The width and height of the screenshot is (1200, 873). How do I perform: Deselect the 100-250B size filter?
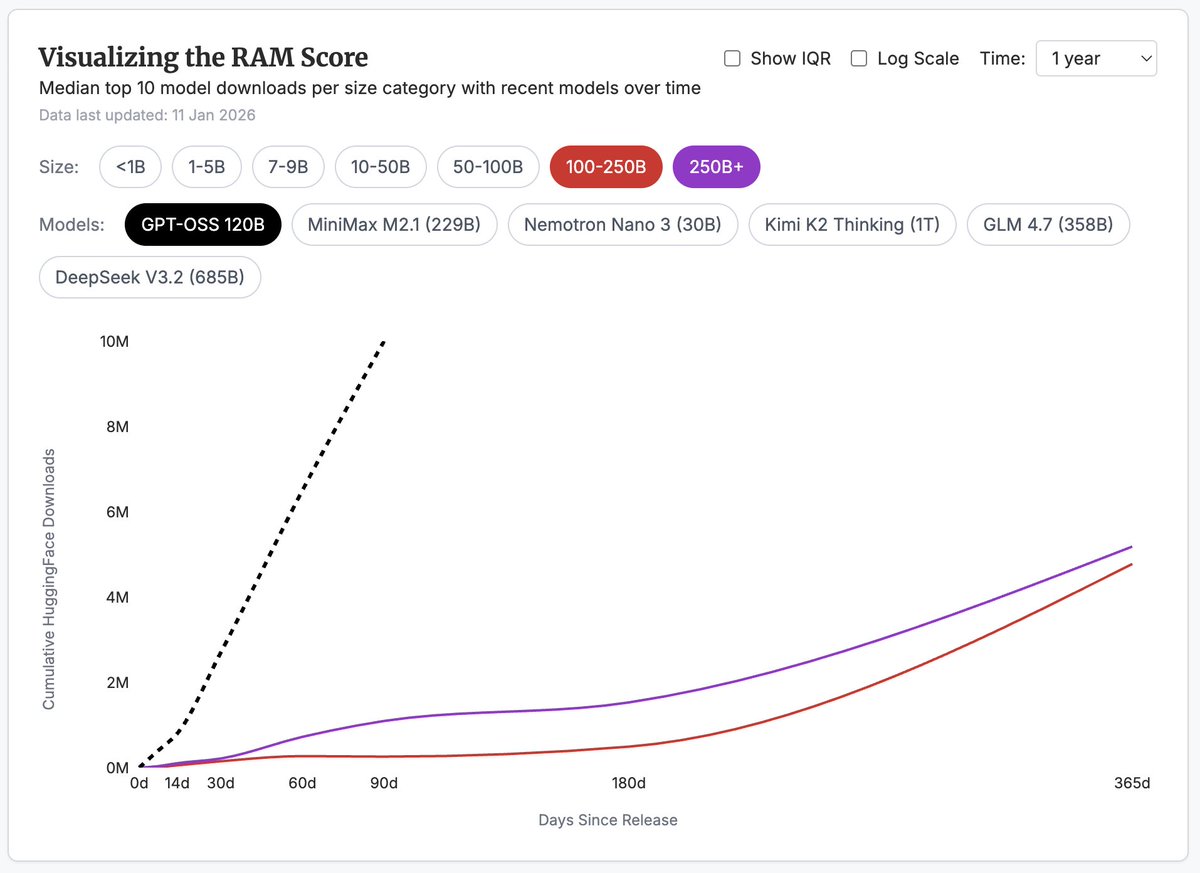point(606,166)
